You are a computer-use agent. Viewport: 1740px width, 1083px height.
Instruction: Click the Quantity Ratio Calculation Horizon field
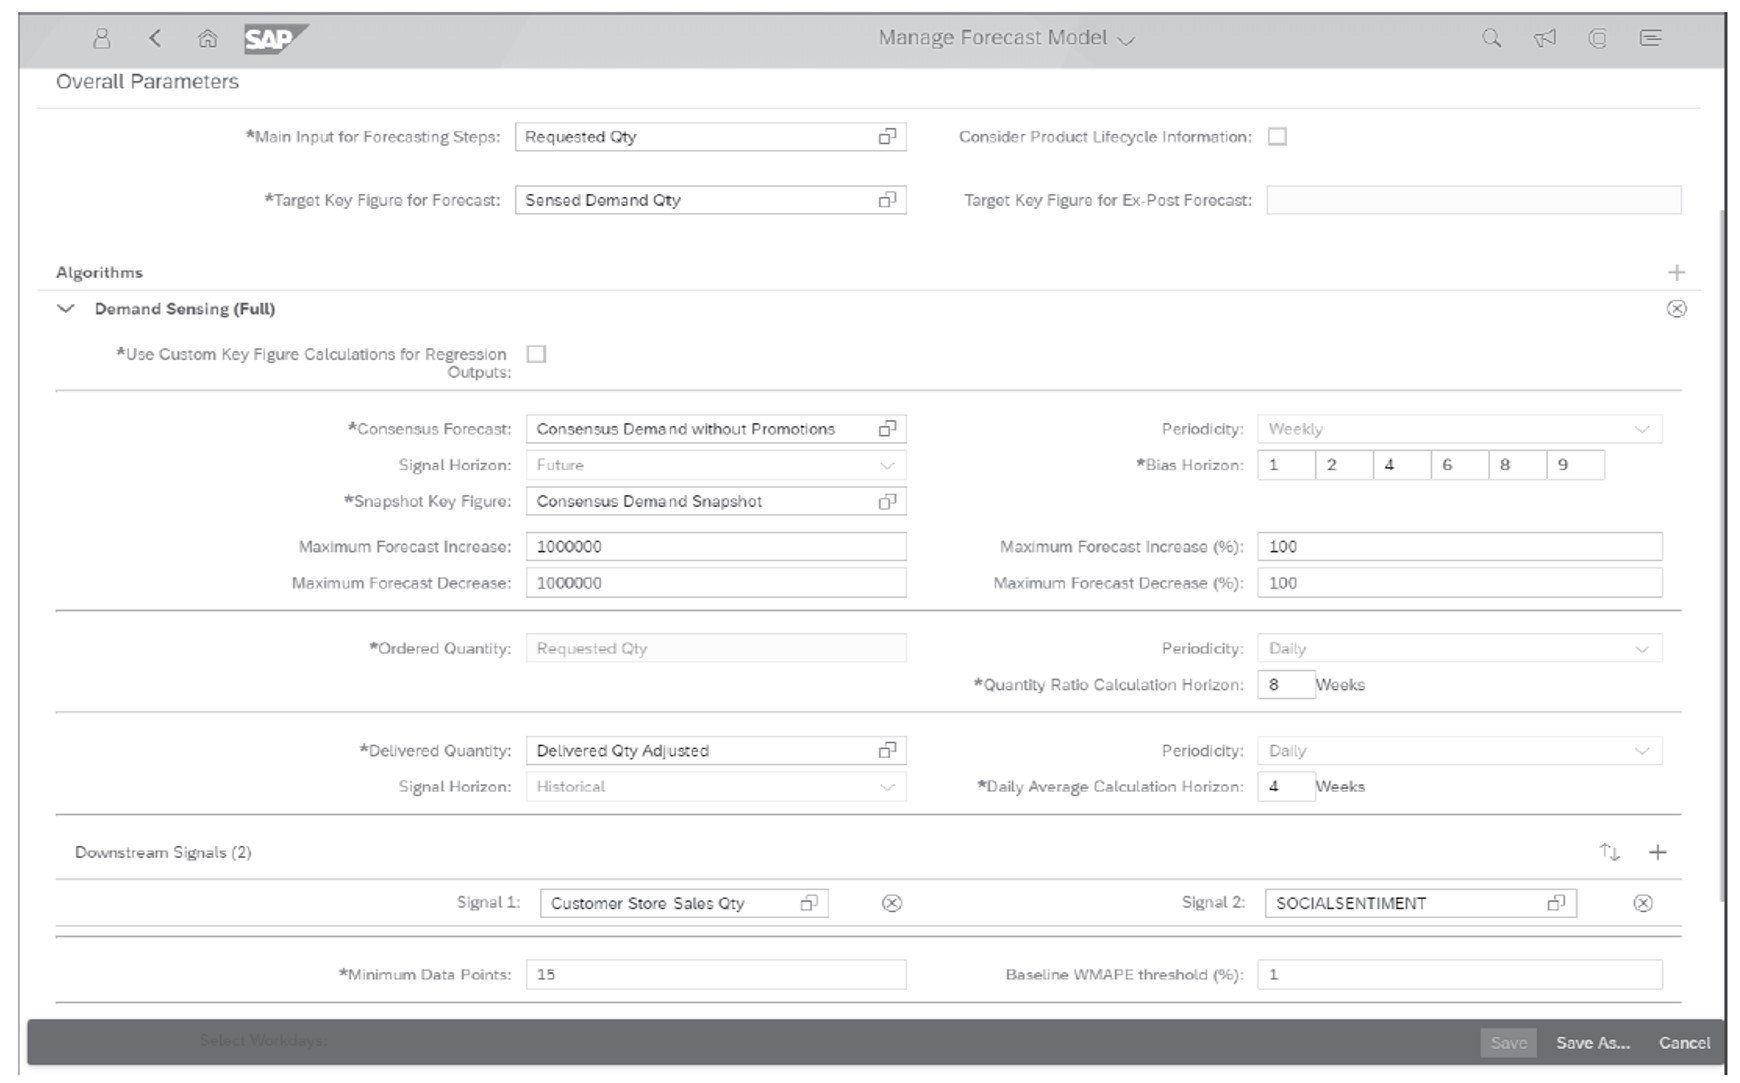[x=1286, y=684]
